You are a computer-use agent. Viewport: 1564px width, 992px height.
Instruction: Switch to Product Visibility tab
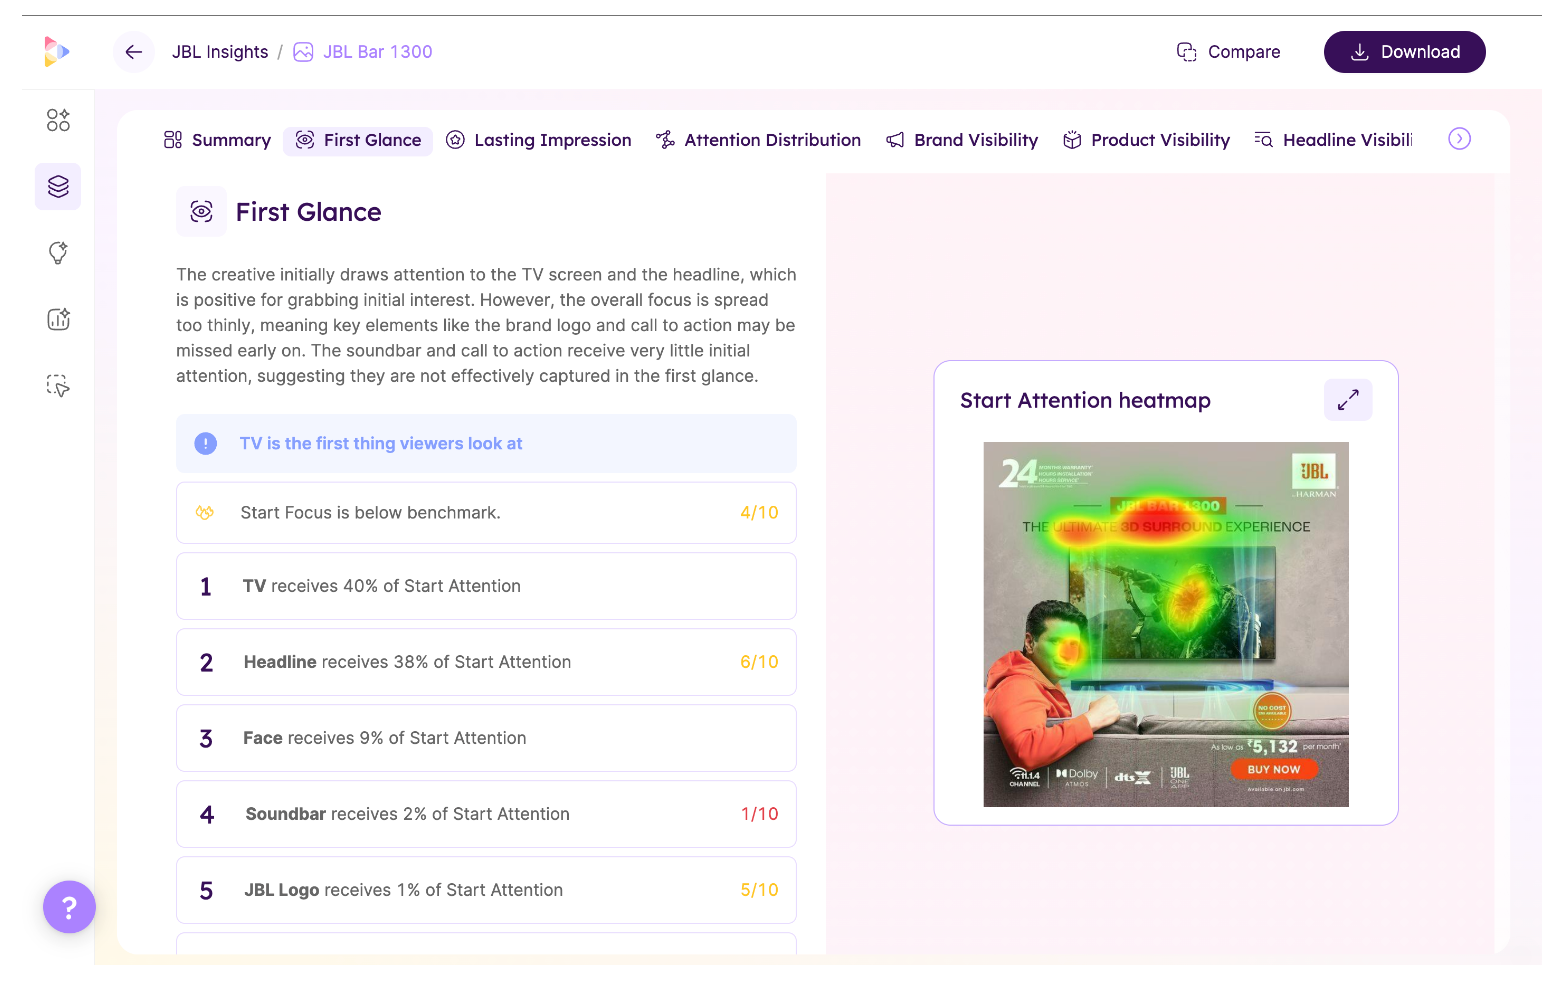tap(1146, 140)
